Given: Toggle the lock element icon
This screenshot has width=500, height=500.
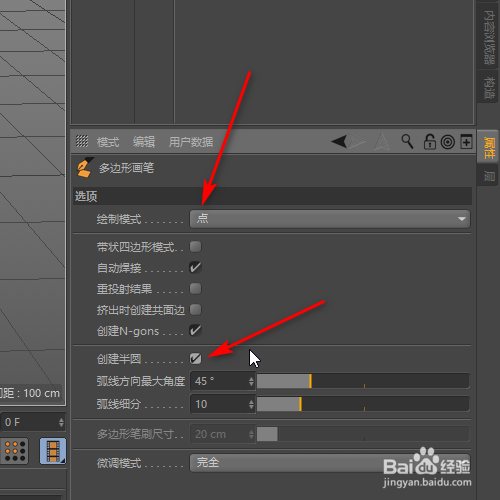Looking at the screenshot, I should (430, 141).
